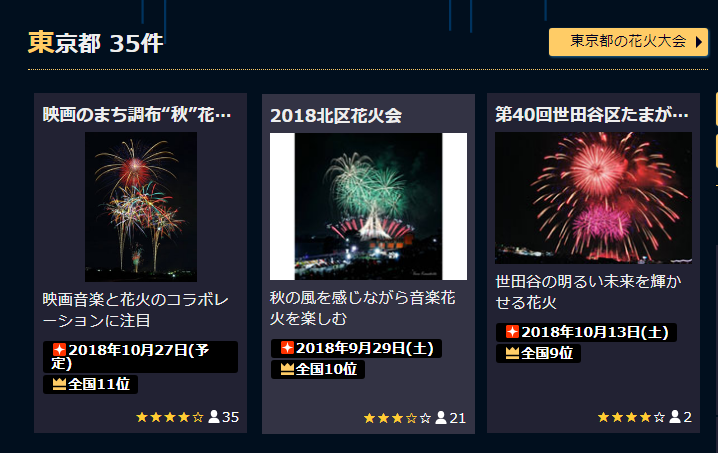Click red date icon beside 2018年10月13日(土)
The image size is (718, 453).
coord(512,331)
